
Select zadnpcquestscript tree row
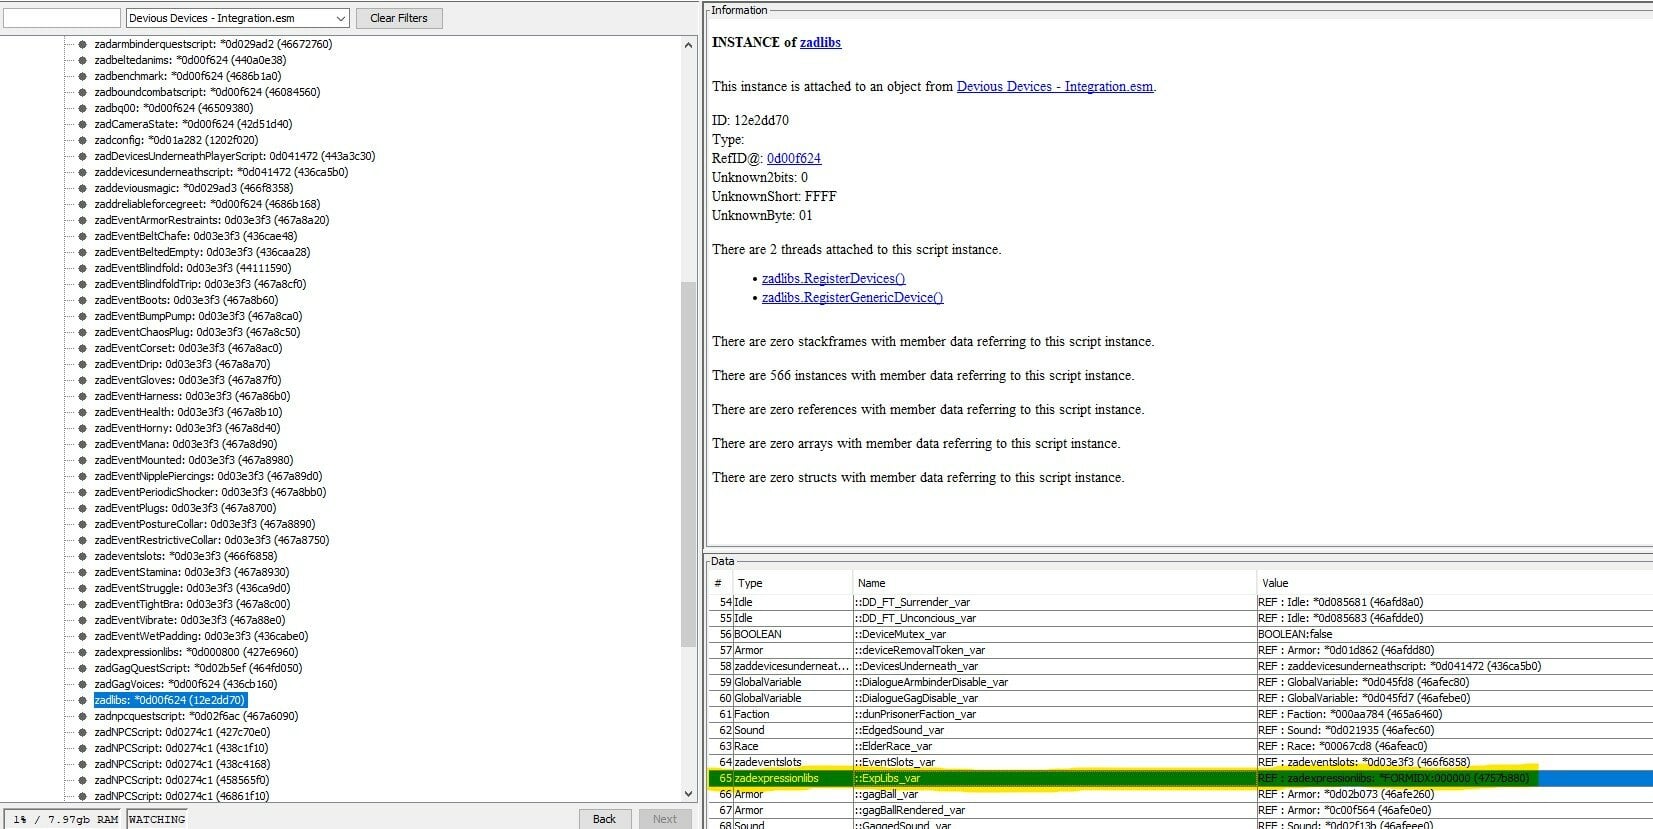[x=196, y=716]
